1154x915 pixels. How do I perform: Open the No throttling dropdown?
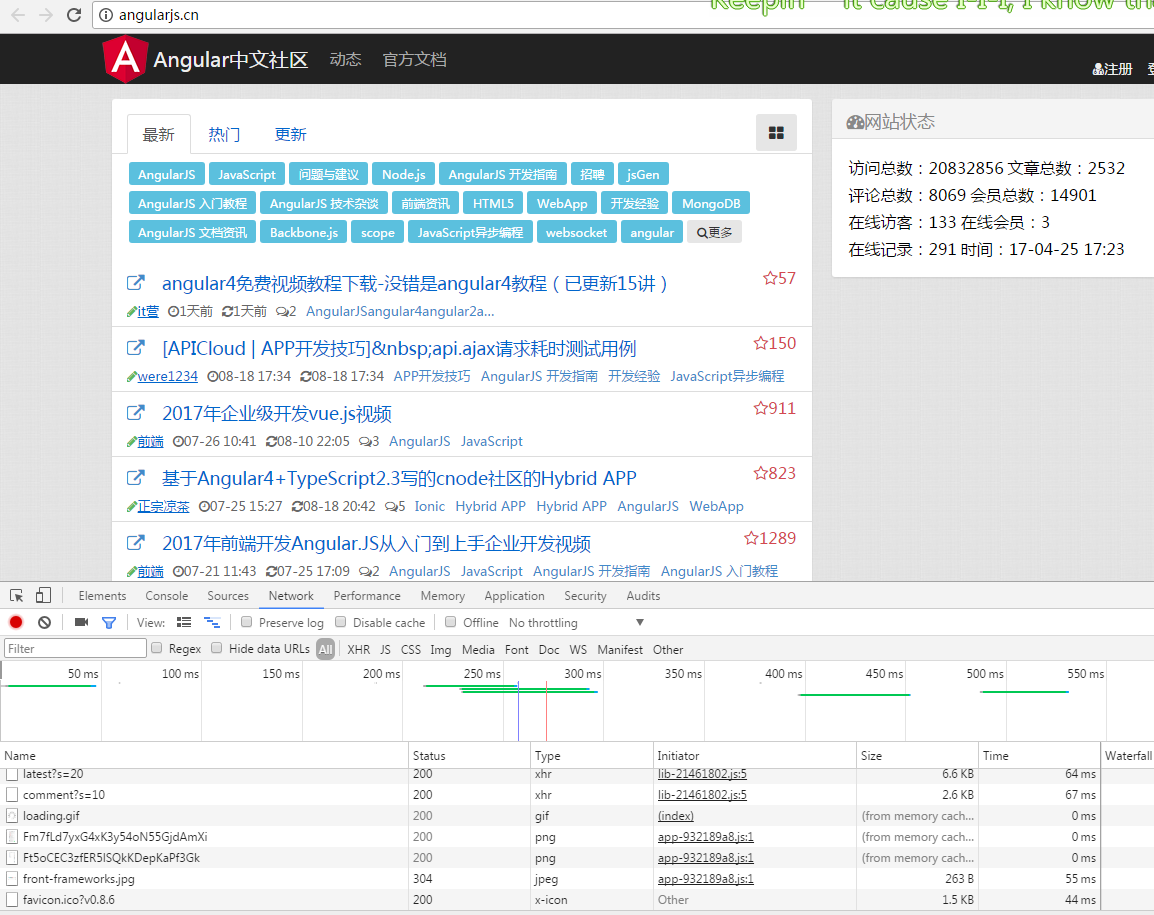[x=576, y=623]
